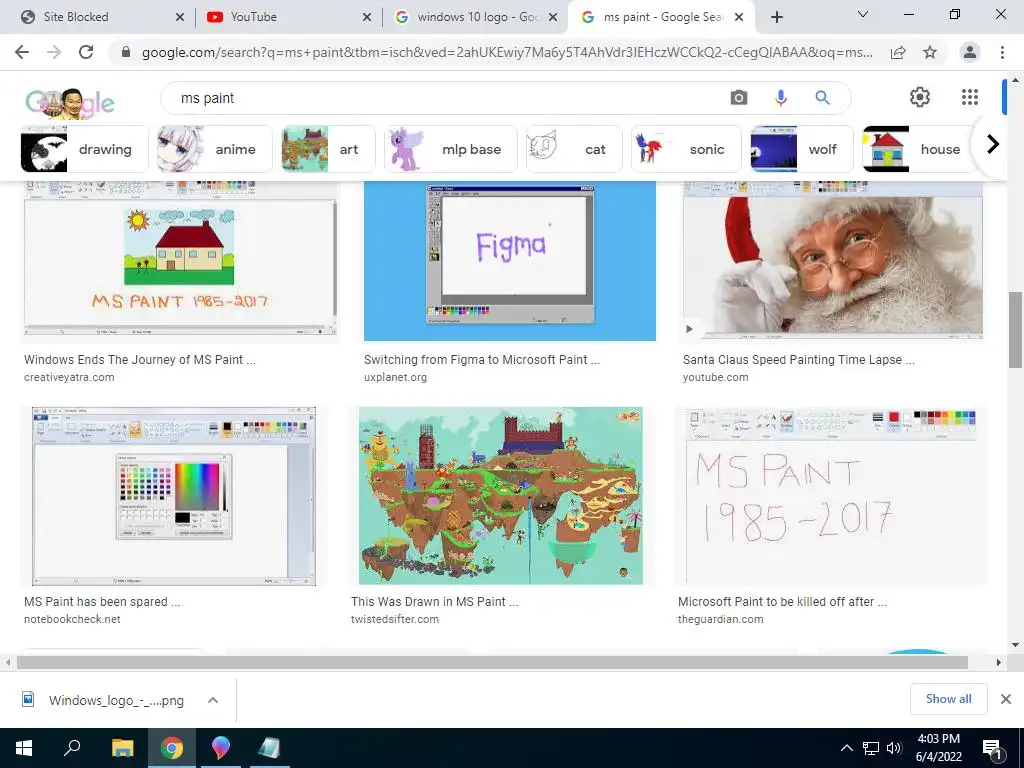Screen dimensions: 1024x768
Task: Open the floating islands drawing image
Action: point(500,496)
